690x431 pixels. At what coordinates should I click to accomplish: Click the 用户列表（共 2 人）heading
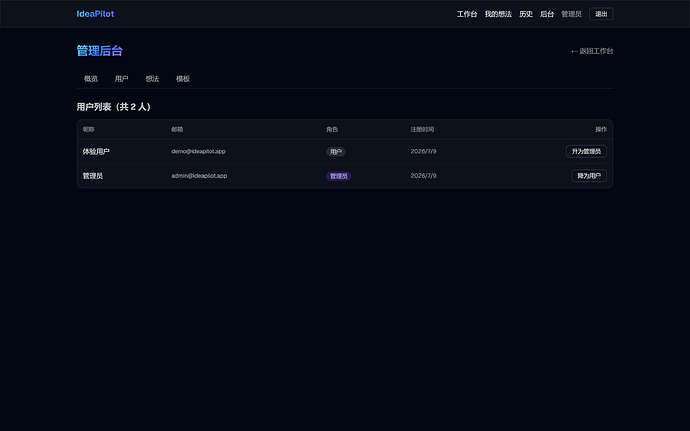click(x=114, y=107)
